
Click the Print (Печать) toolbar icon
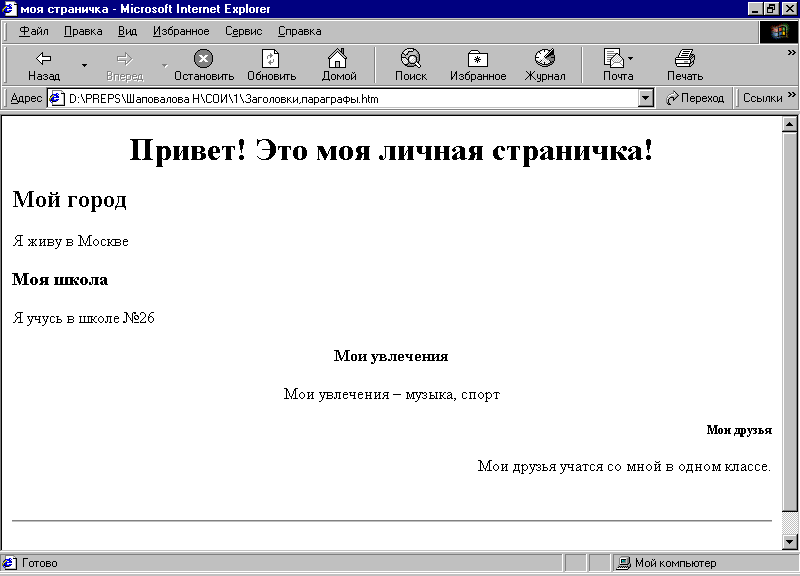[685, 59]
